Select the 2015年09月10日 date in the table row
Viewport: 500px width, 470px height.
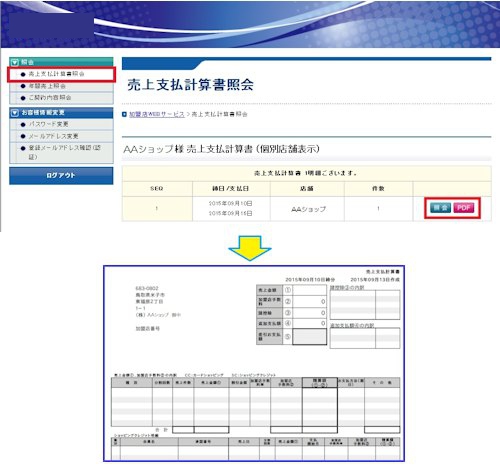click(x=231, y=203)
